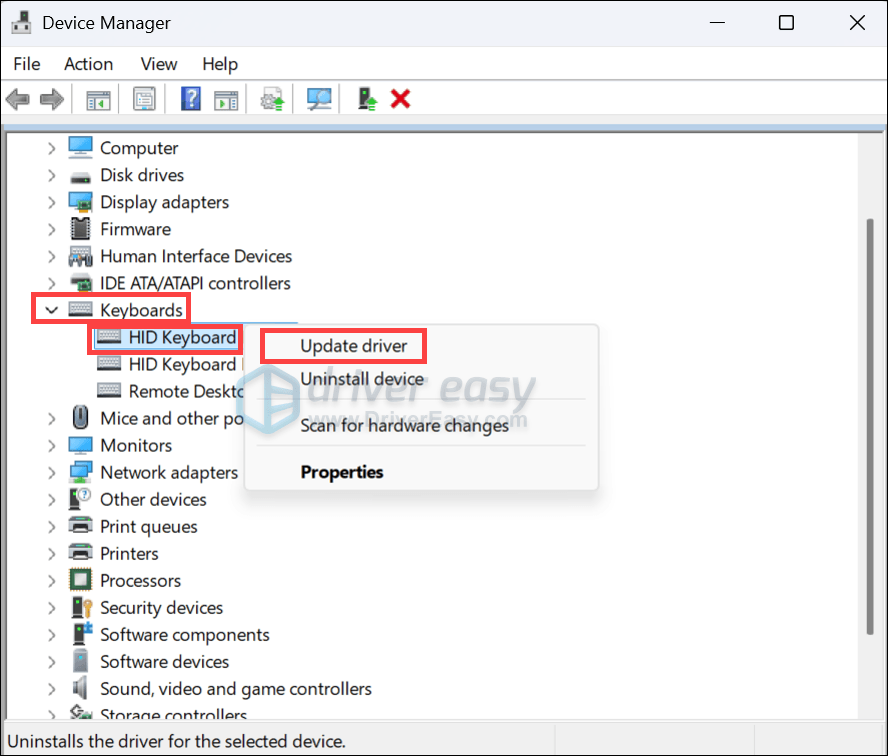Click Show/Hide console tree toolbar icon
This screenshot has width=888, height=756.
click(98, 100)
